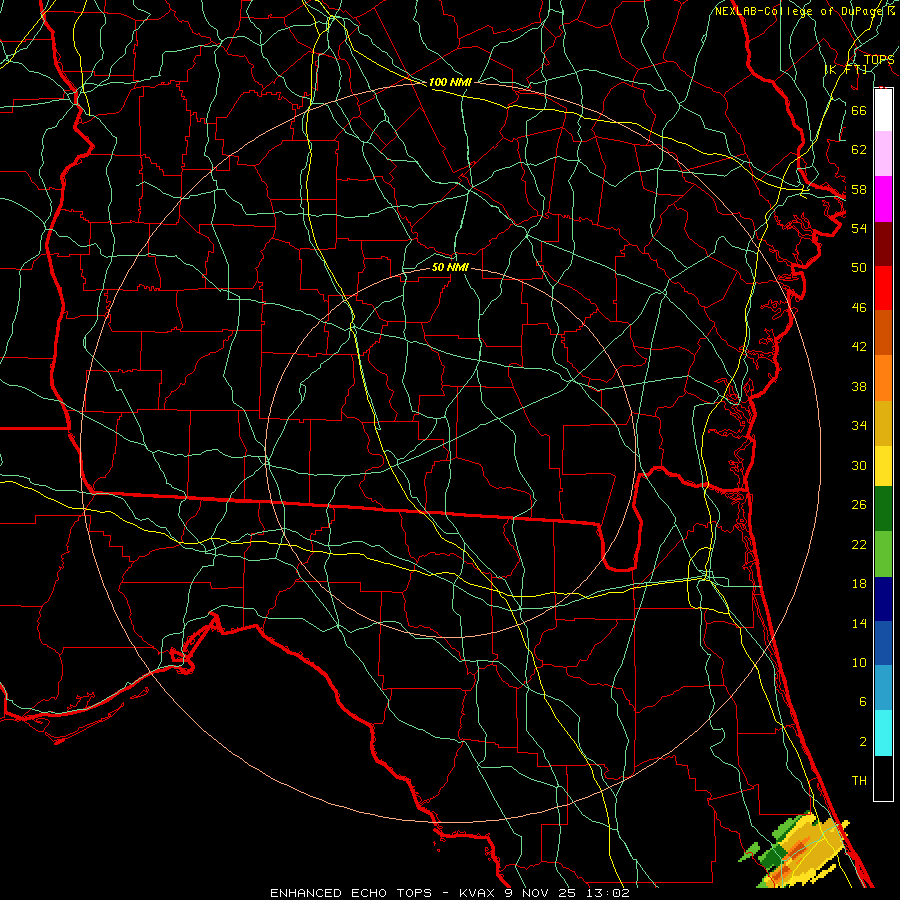
Task: Click the 'NEXLAB-College of DuPage' credit text
Action: (800, 11)
